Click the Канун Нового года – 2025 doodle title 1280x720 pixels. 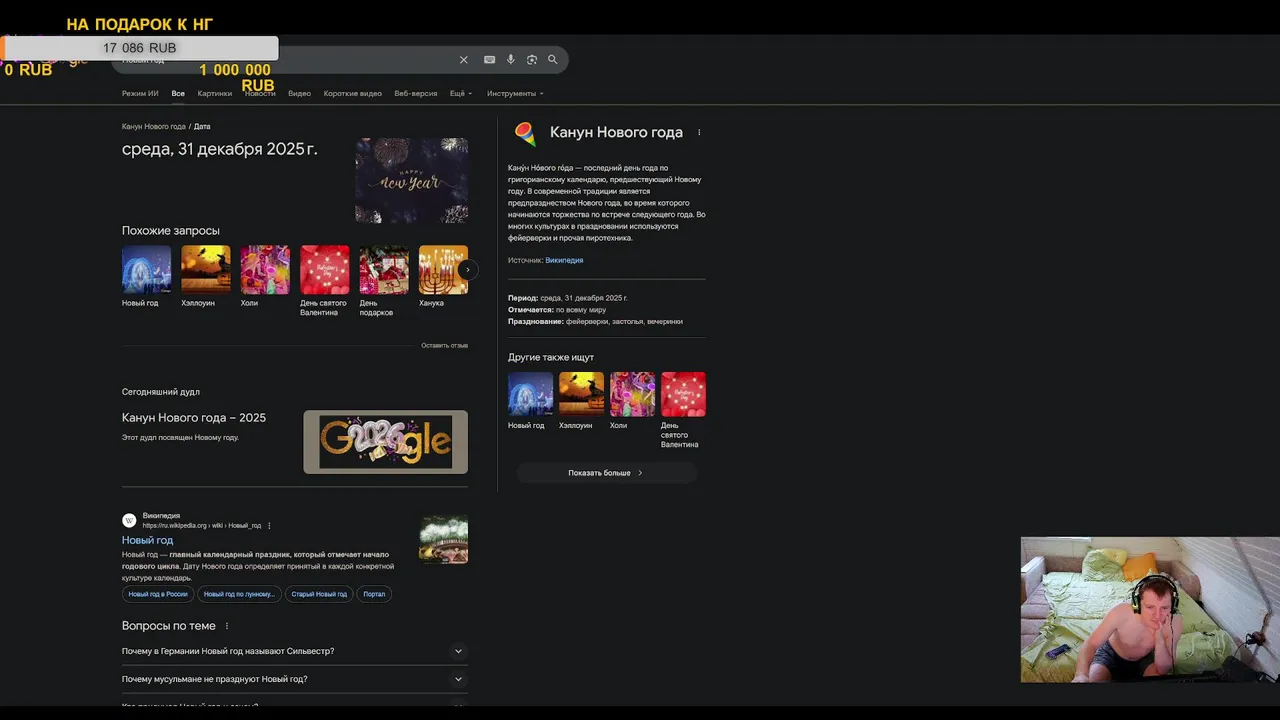click(194, 418)
